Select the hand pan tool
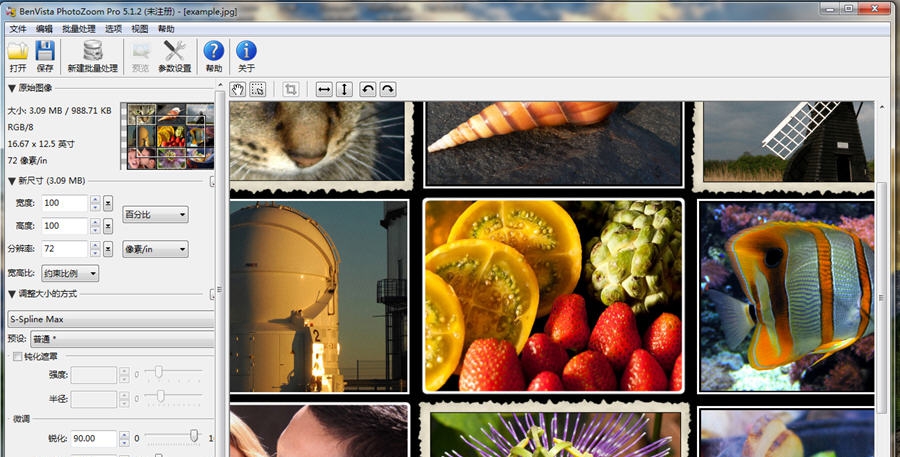Viewport: 900px width, 457px height. (238, 89)
